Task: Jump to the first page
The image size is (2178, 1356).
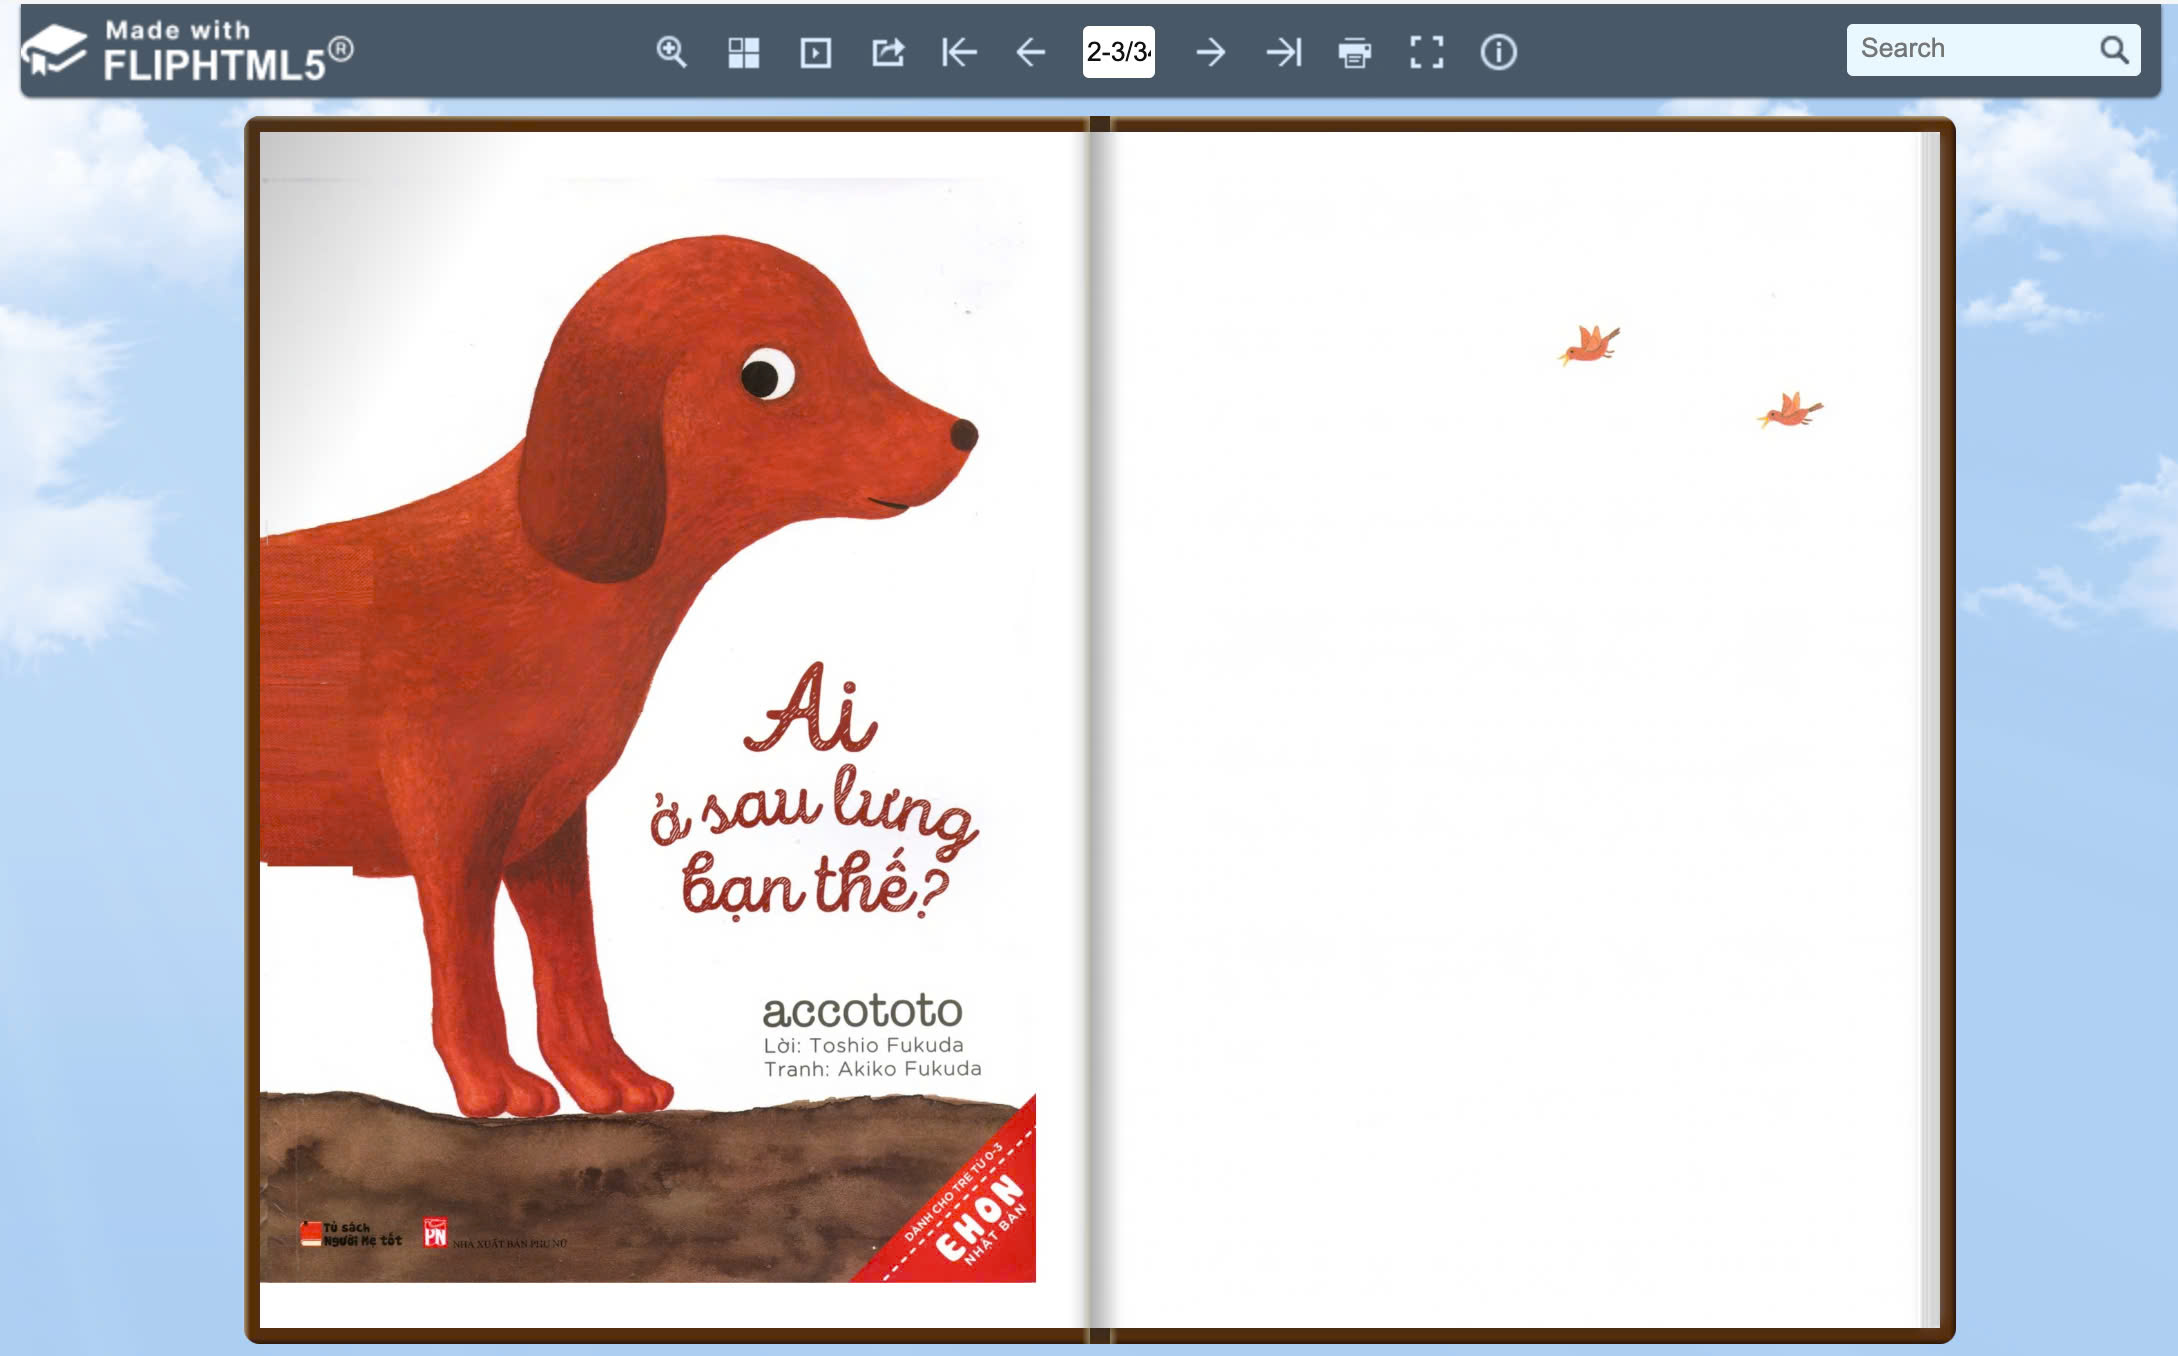Action: click(x=959, y=52)
